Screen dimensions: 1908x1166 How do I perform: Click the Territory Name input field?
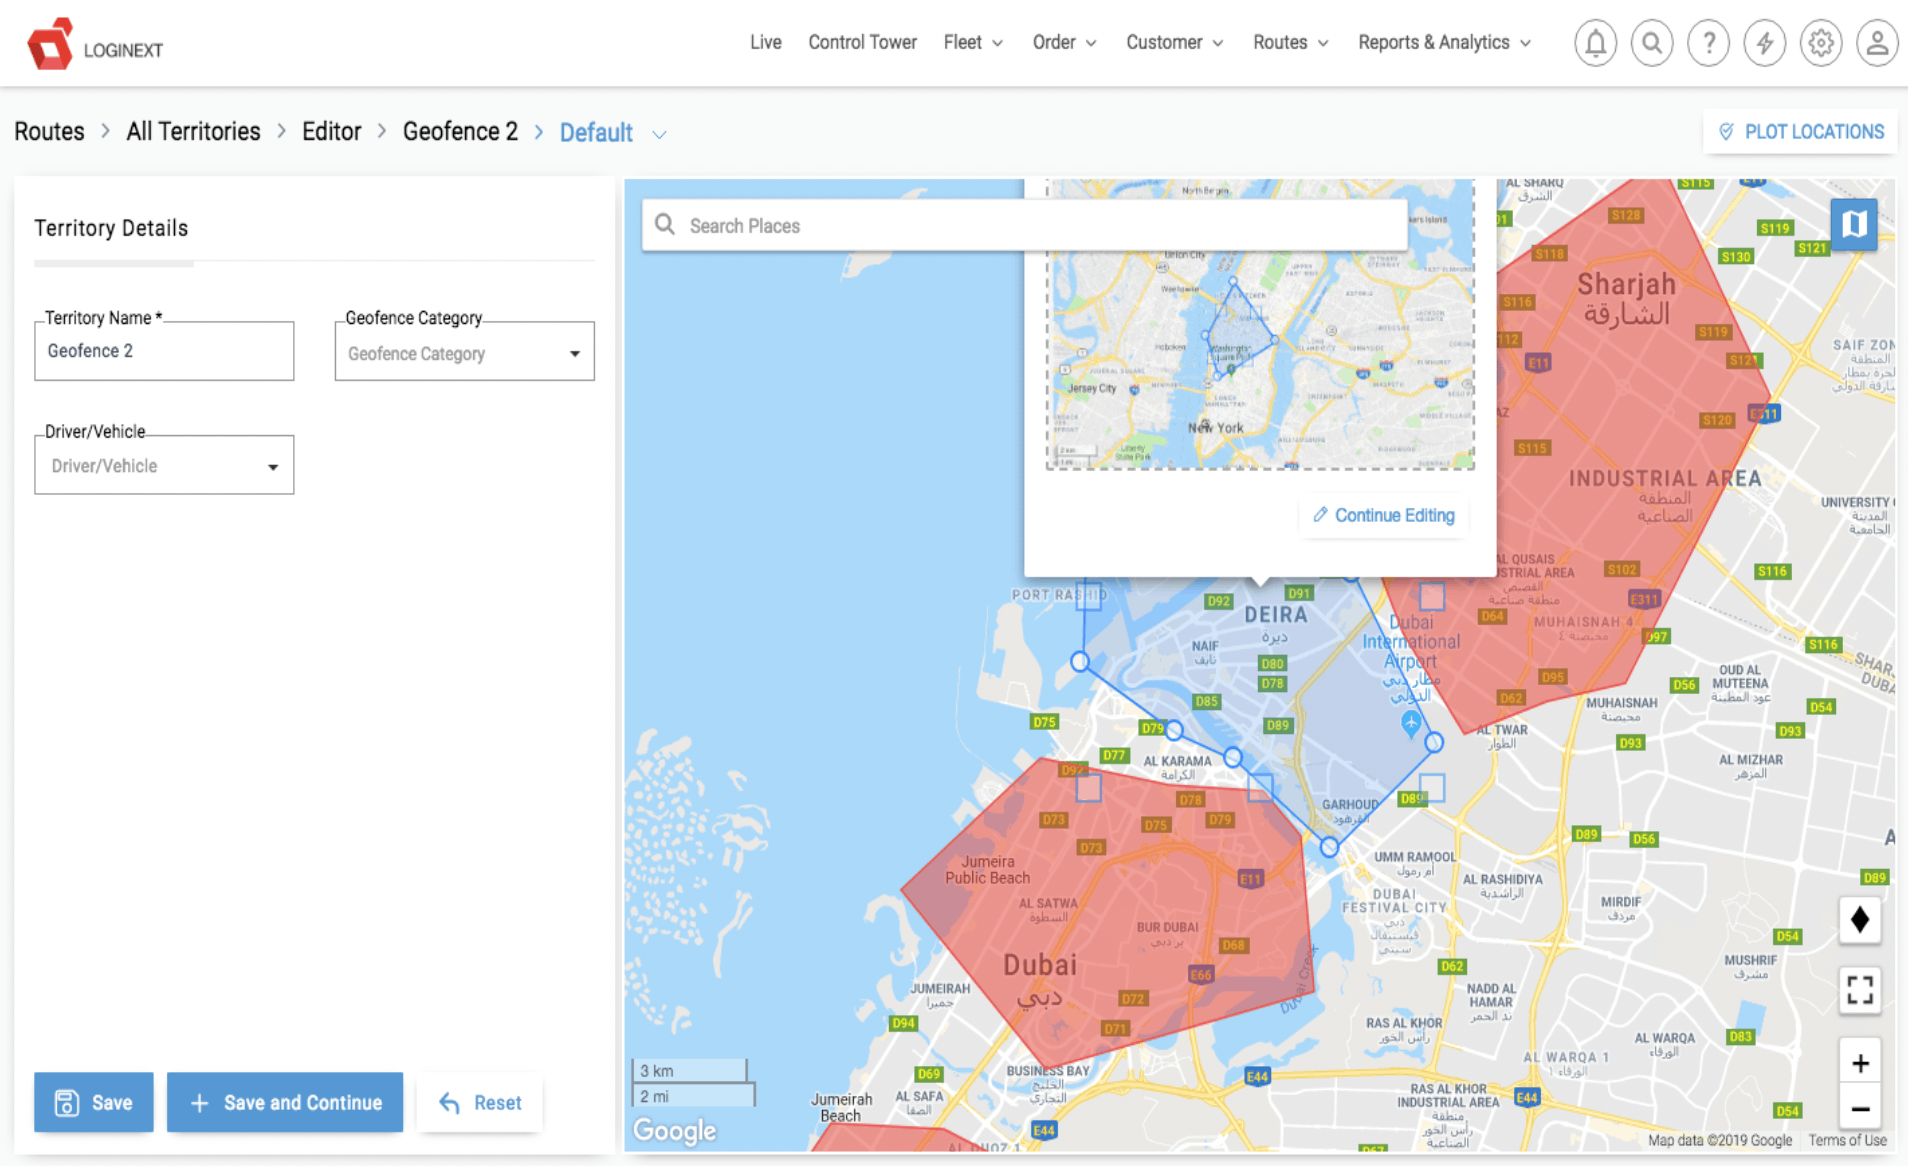(164, 351)
